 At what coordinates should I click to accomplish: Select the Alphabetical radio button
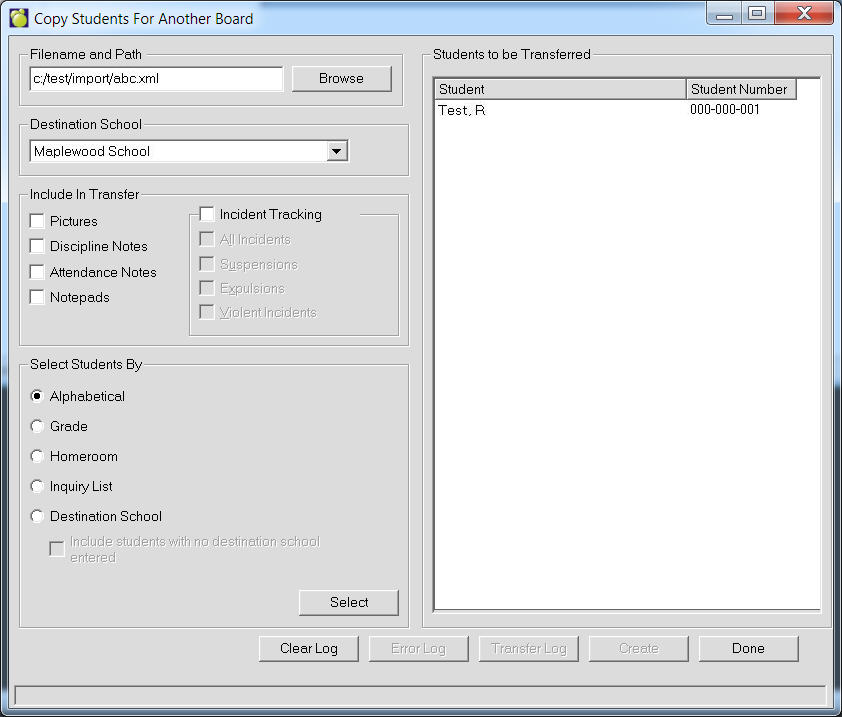click(38, 396)
